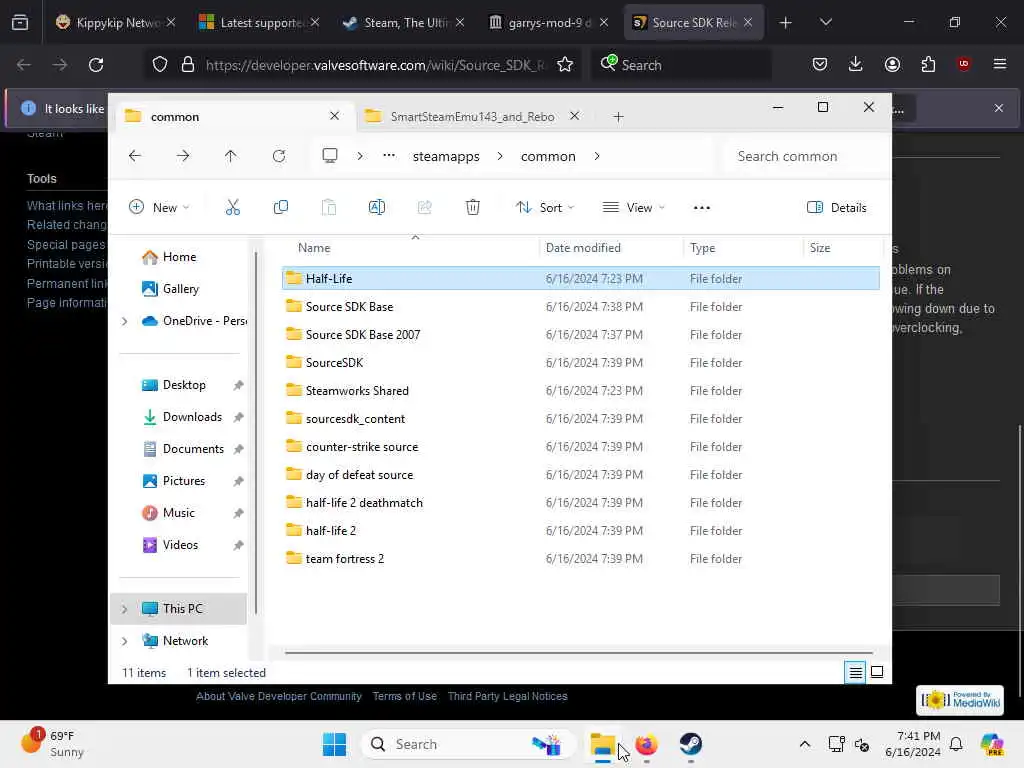
Task: Expand the This PC tree node
Action: 124,609
